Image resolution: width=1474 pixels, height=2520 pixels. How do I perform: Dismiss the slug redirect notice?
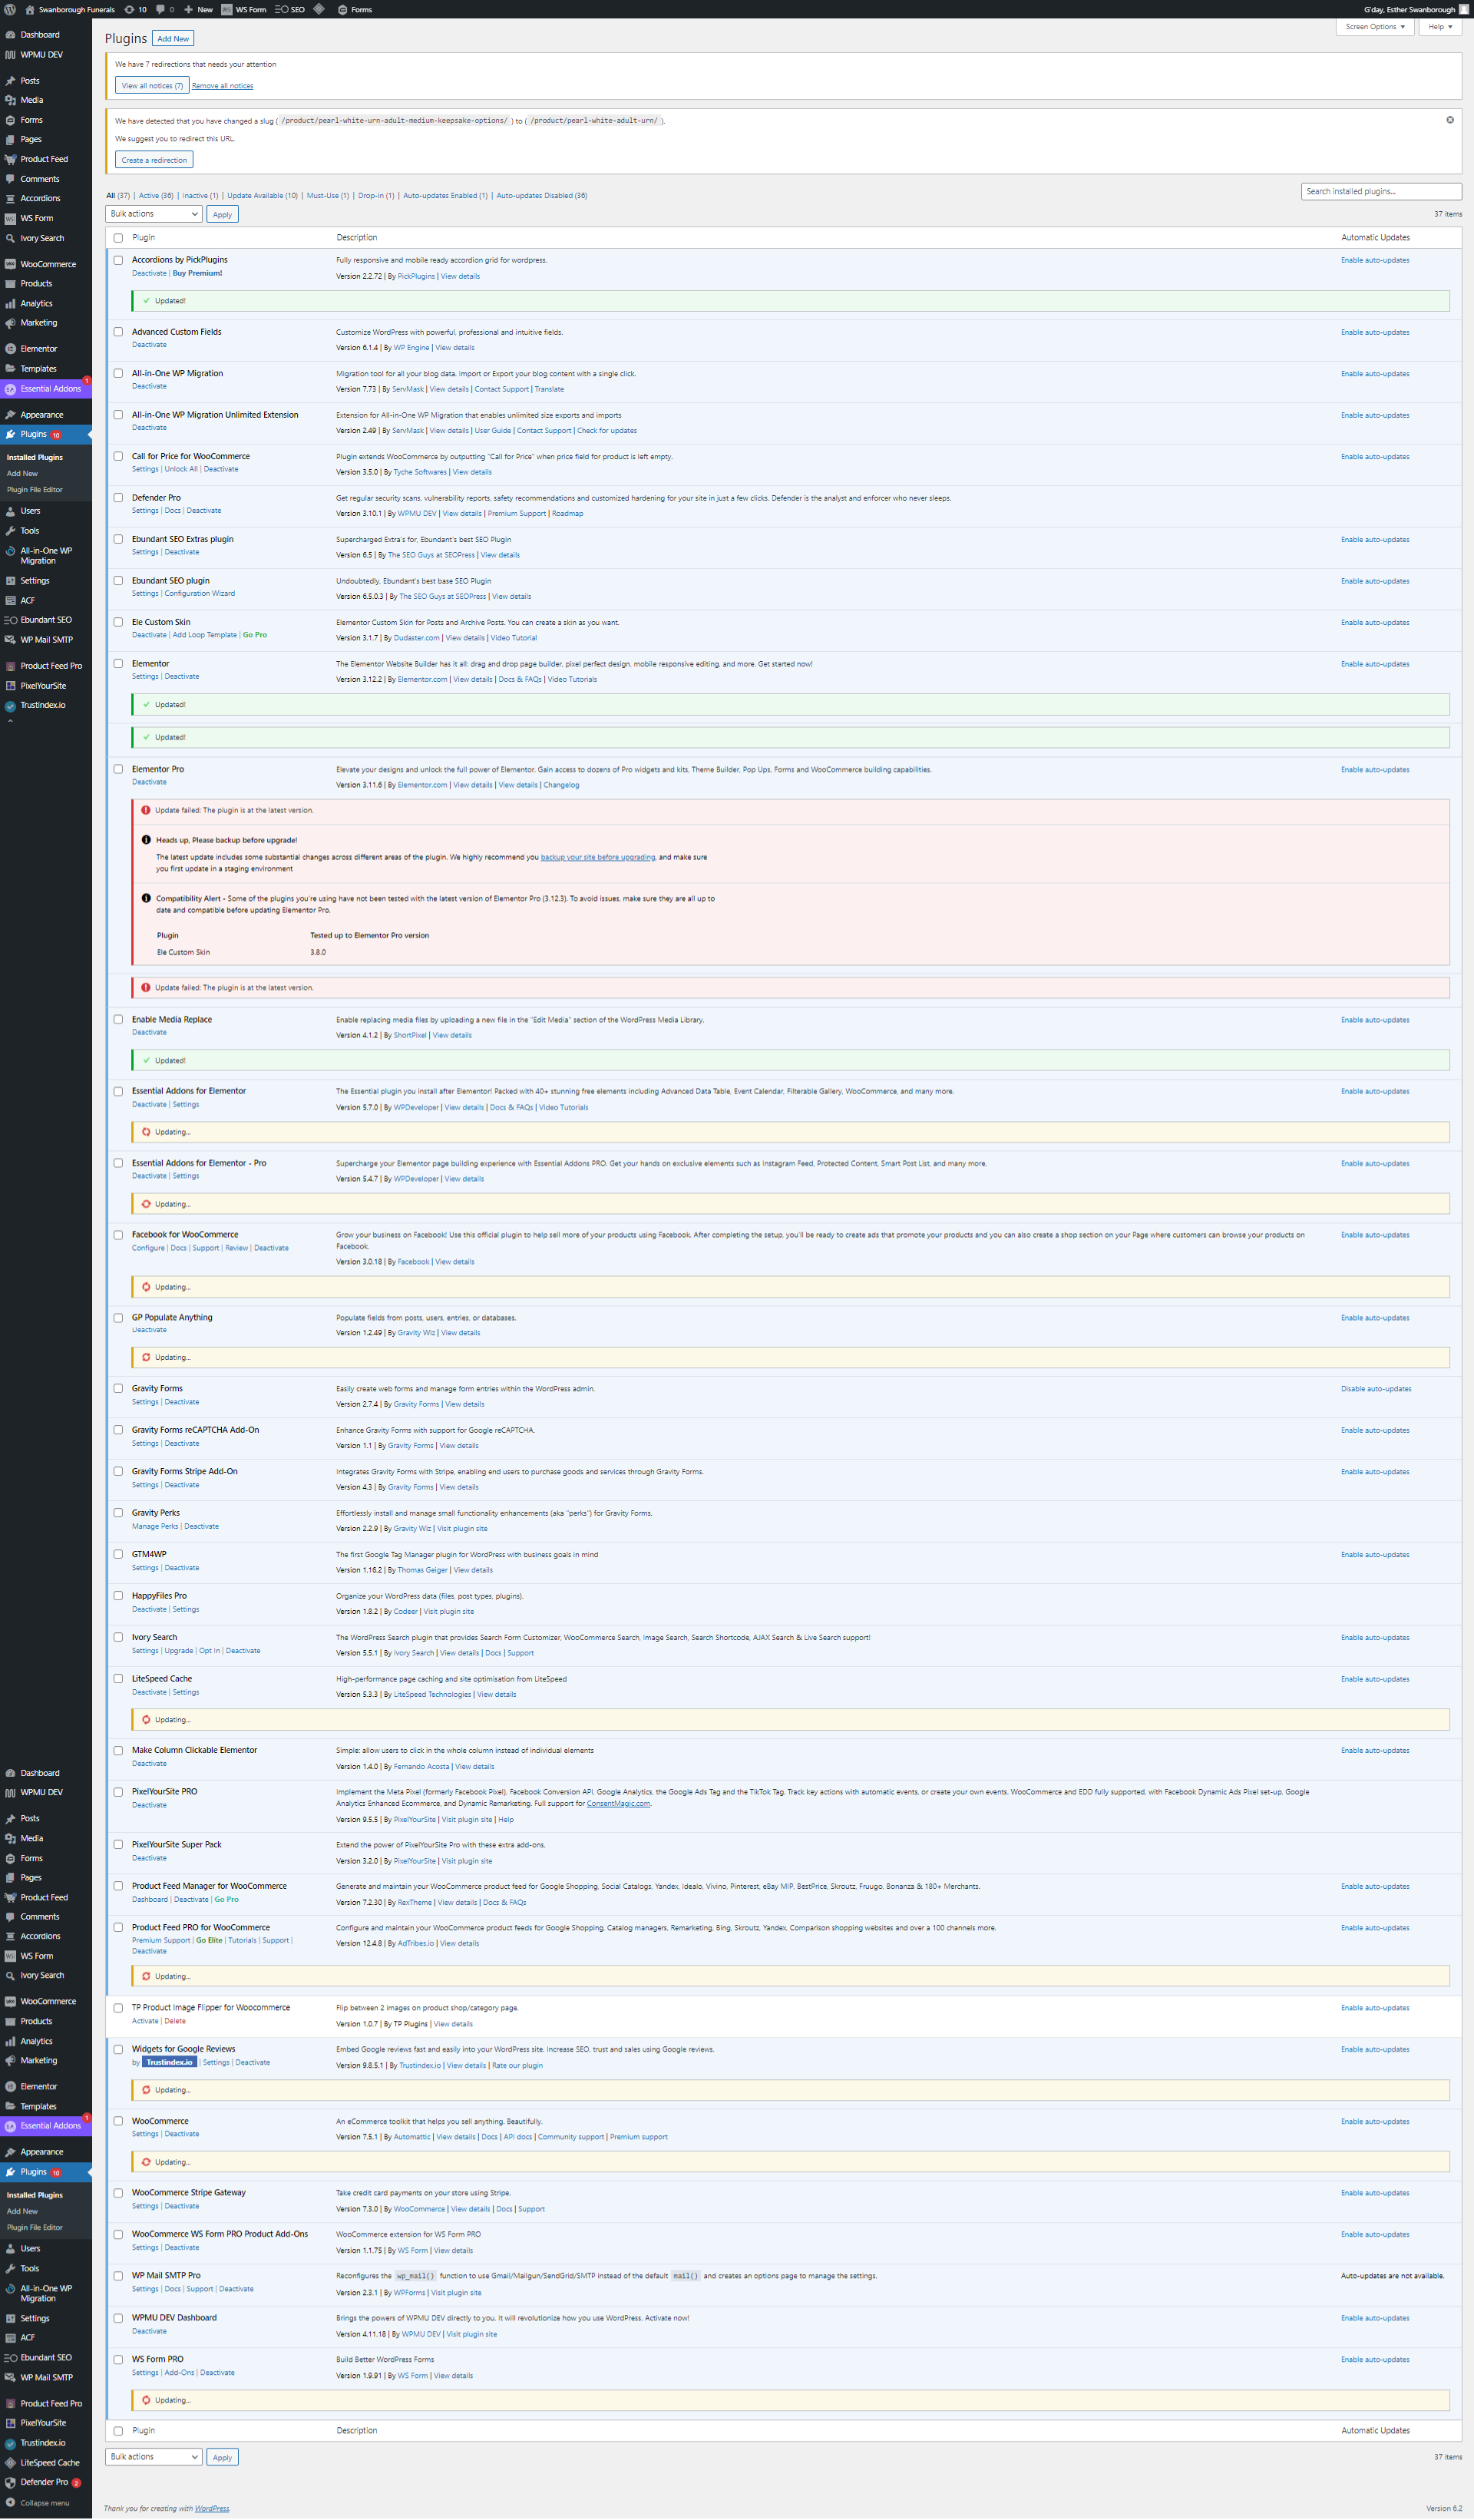click(x=1449, y=120)
